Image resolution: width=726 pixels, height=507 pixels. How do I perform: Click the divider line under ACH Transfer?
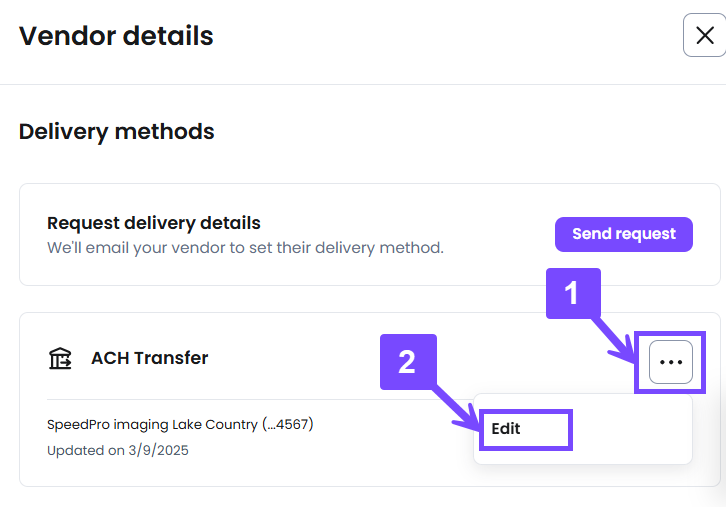click(259, 399)
